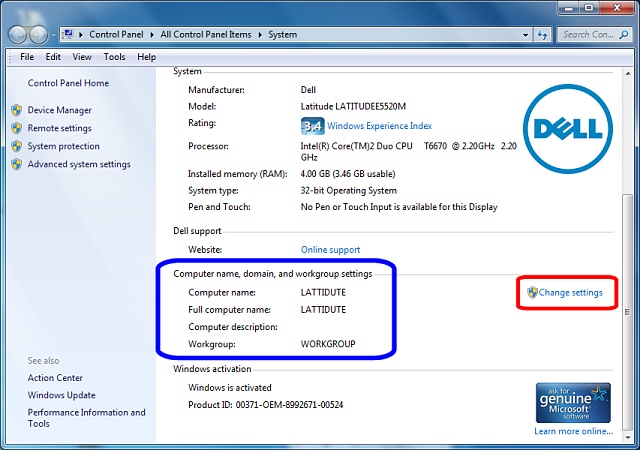
Task: Click the Refresh button next to address bar
Action: 542,35
